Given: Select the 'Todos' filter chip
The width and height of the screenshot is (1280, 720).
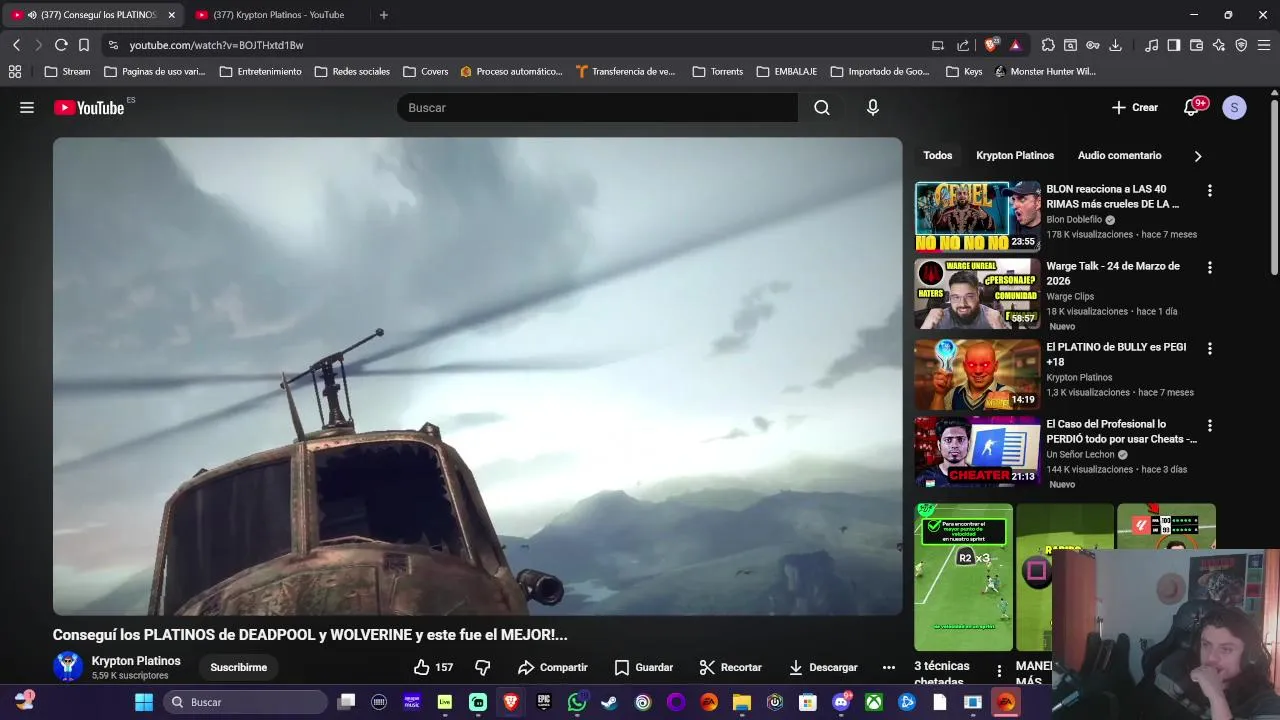Looking at the screenshot, I should (938, 156).
